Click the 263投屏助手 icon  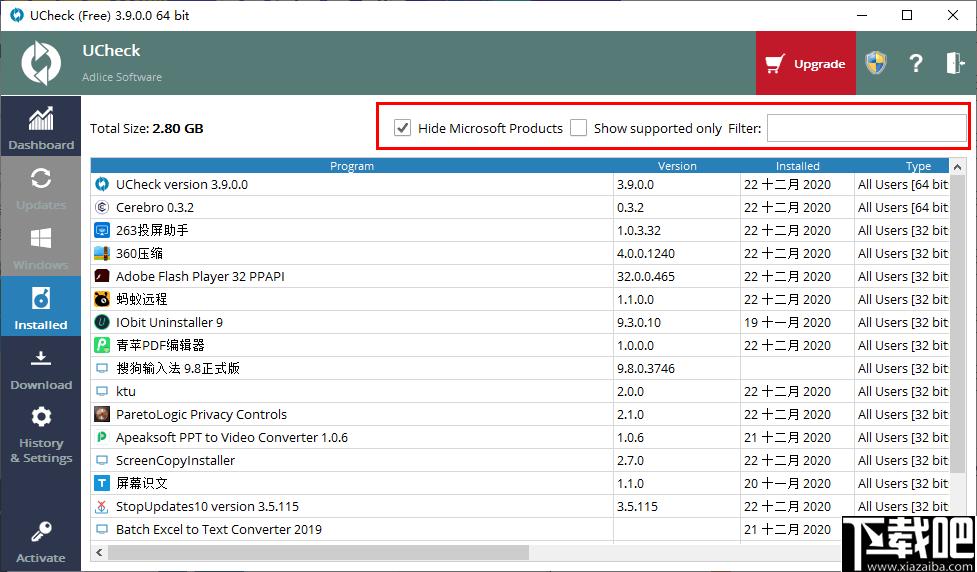pos(102,231)
